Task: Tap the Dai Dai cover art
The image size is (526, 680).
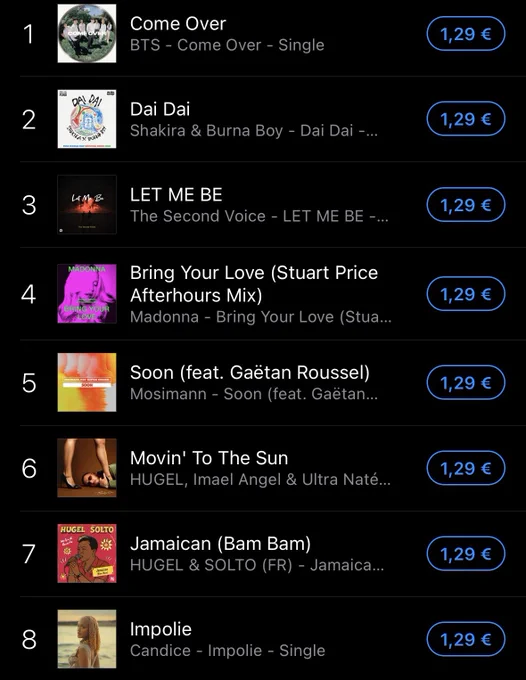Action: tap(87, 119)
